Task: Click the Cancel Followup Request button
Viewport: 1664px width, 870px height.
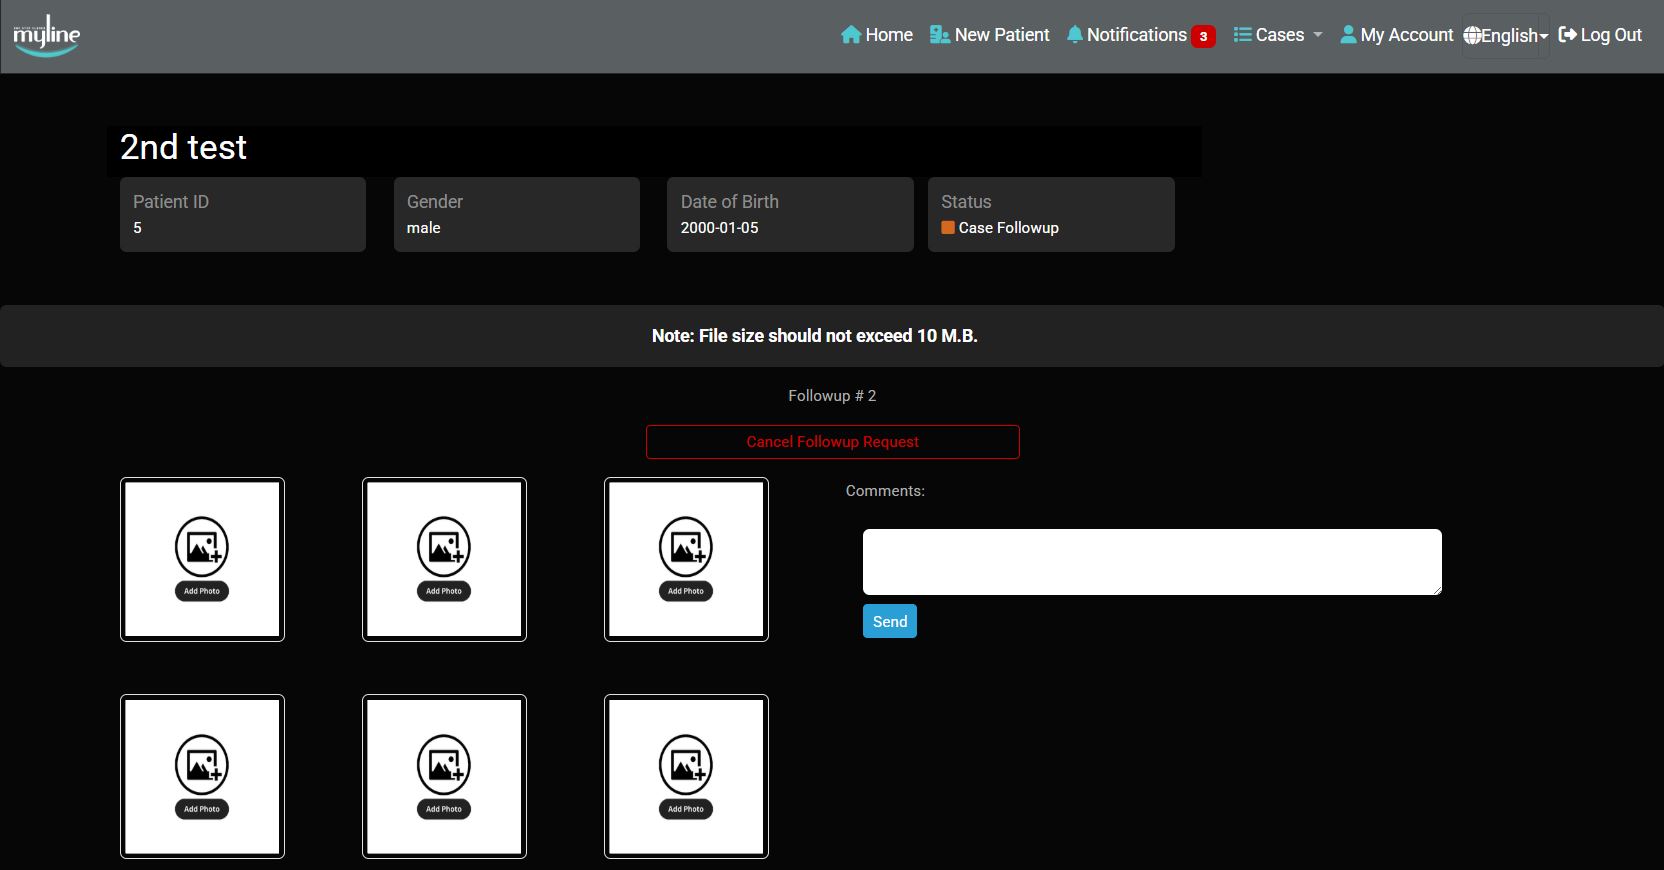Action: coord(832,442)
